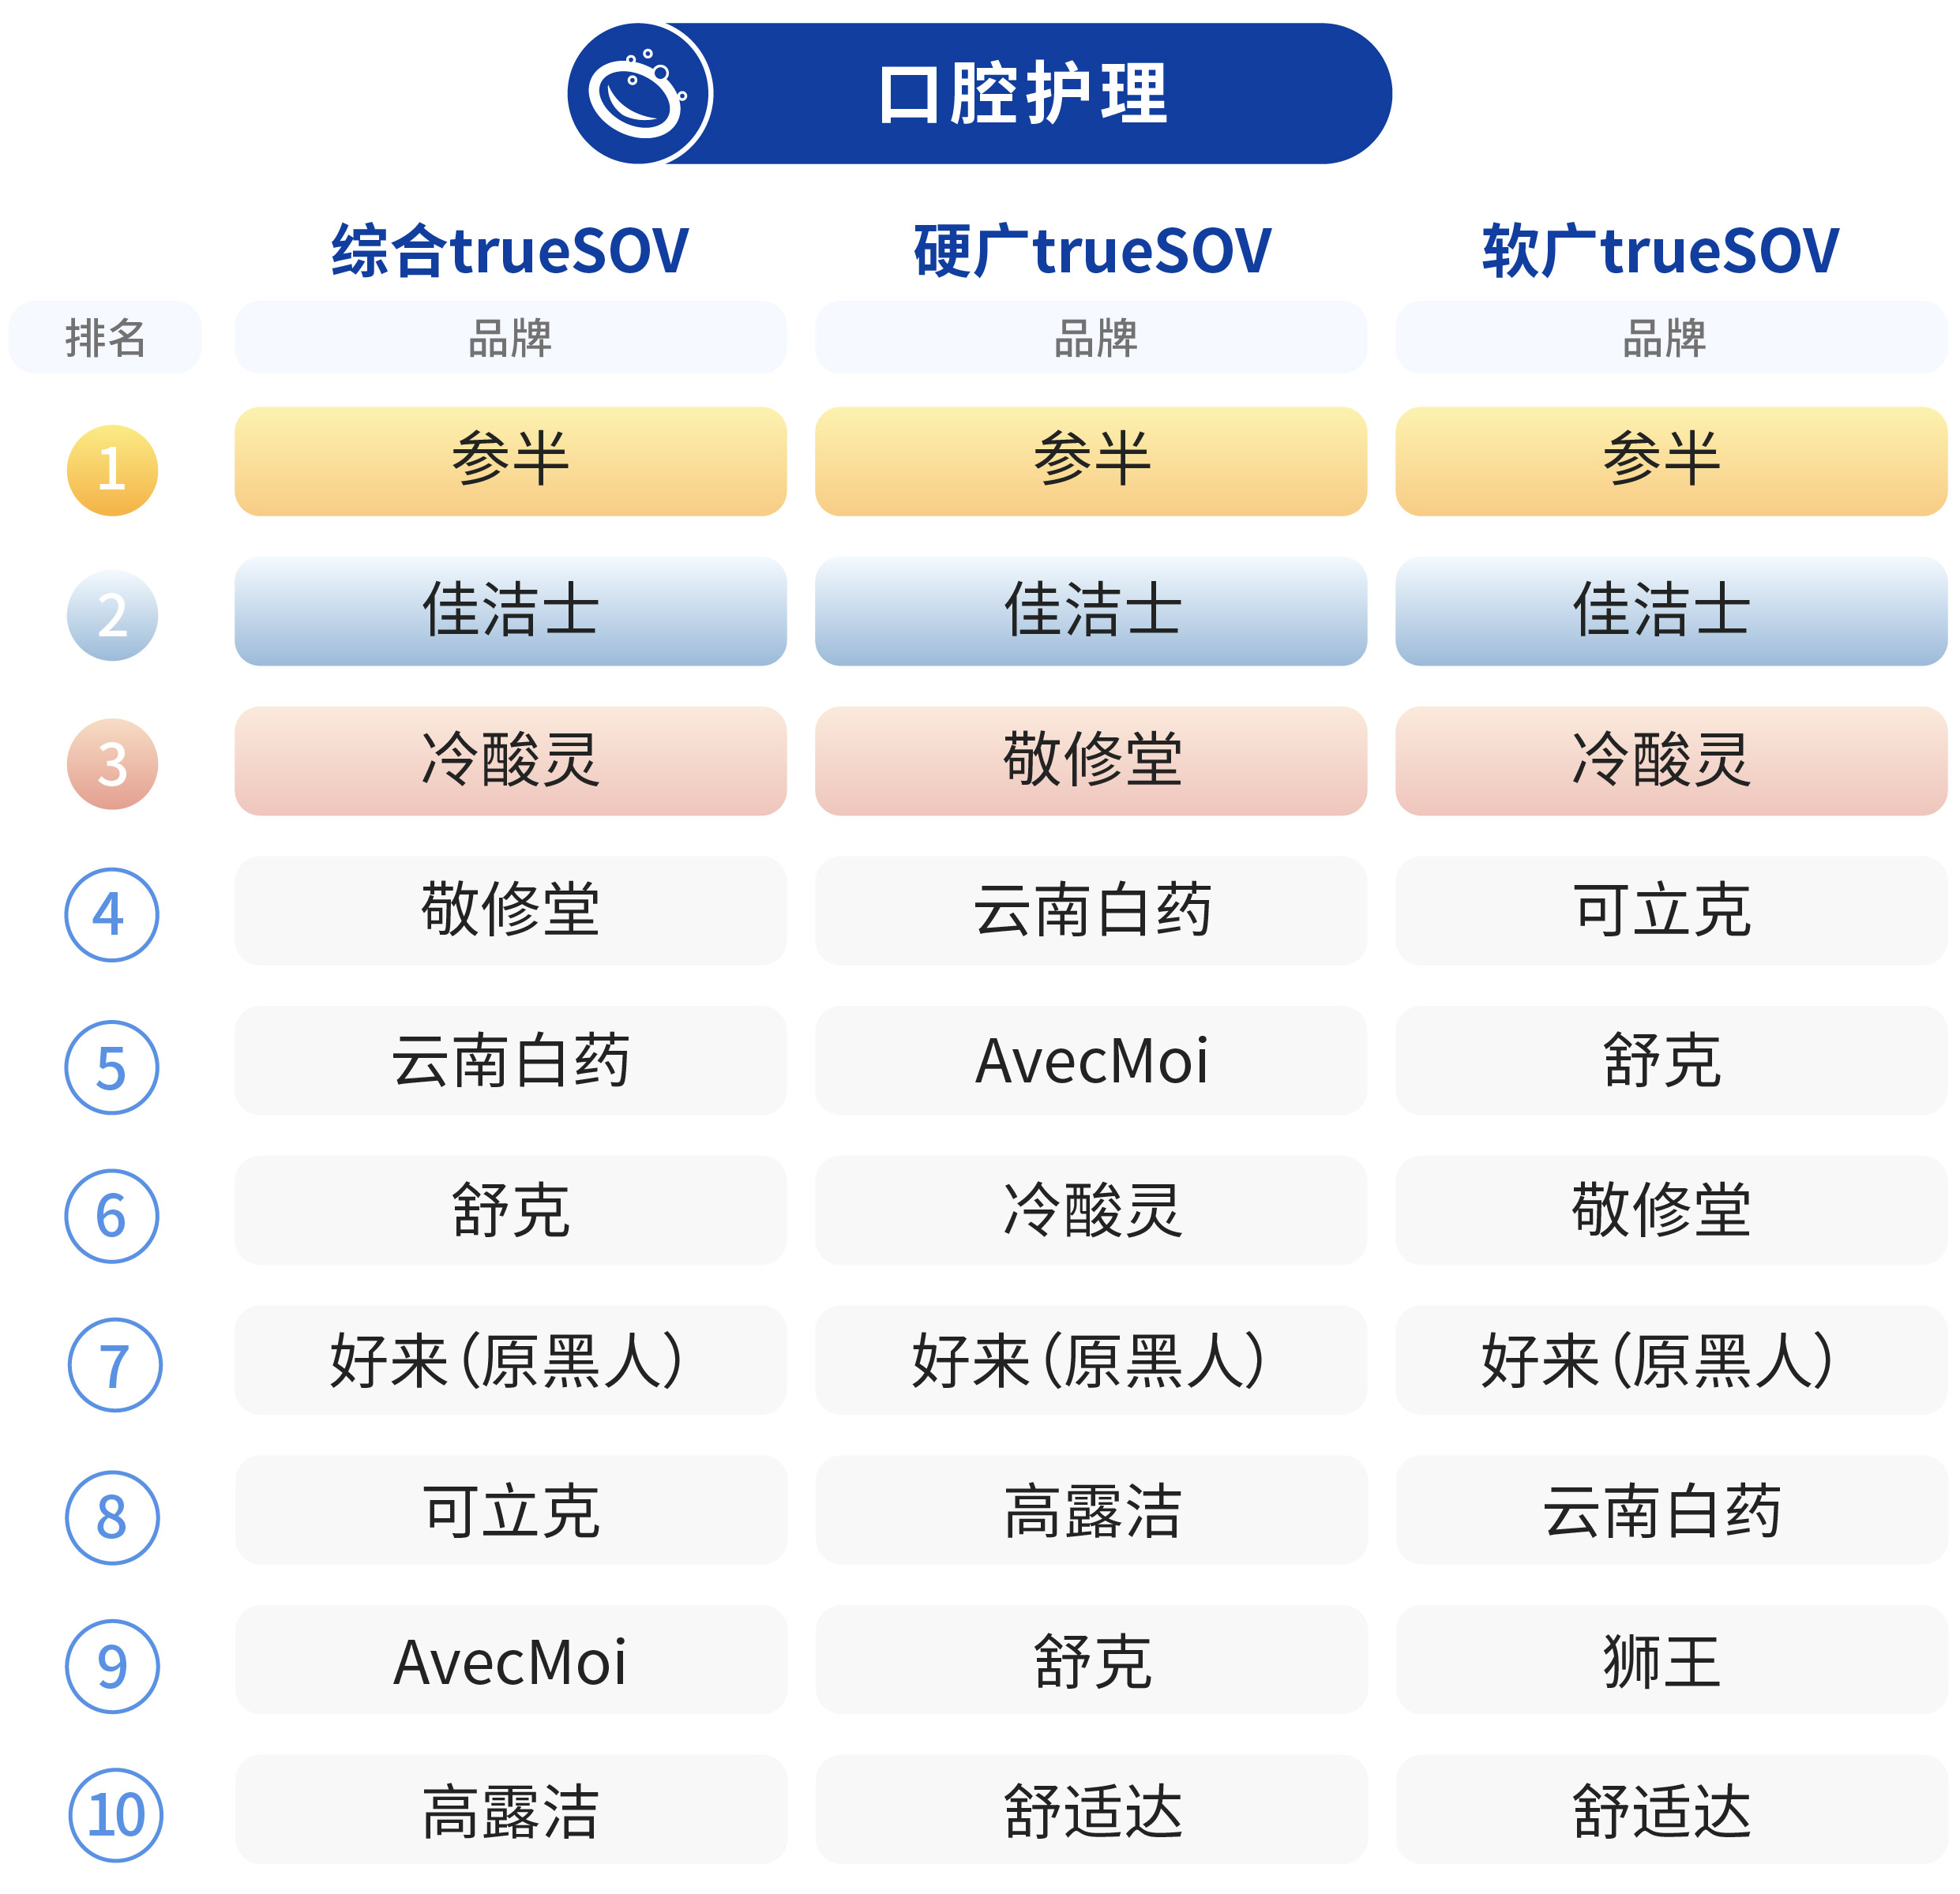The height and width of the screenshot is (1894, 1960).
Task: Select the gold rank 1 badge
Action: pyautogui.click(x=112, y=470)
